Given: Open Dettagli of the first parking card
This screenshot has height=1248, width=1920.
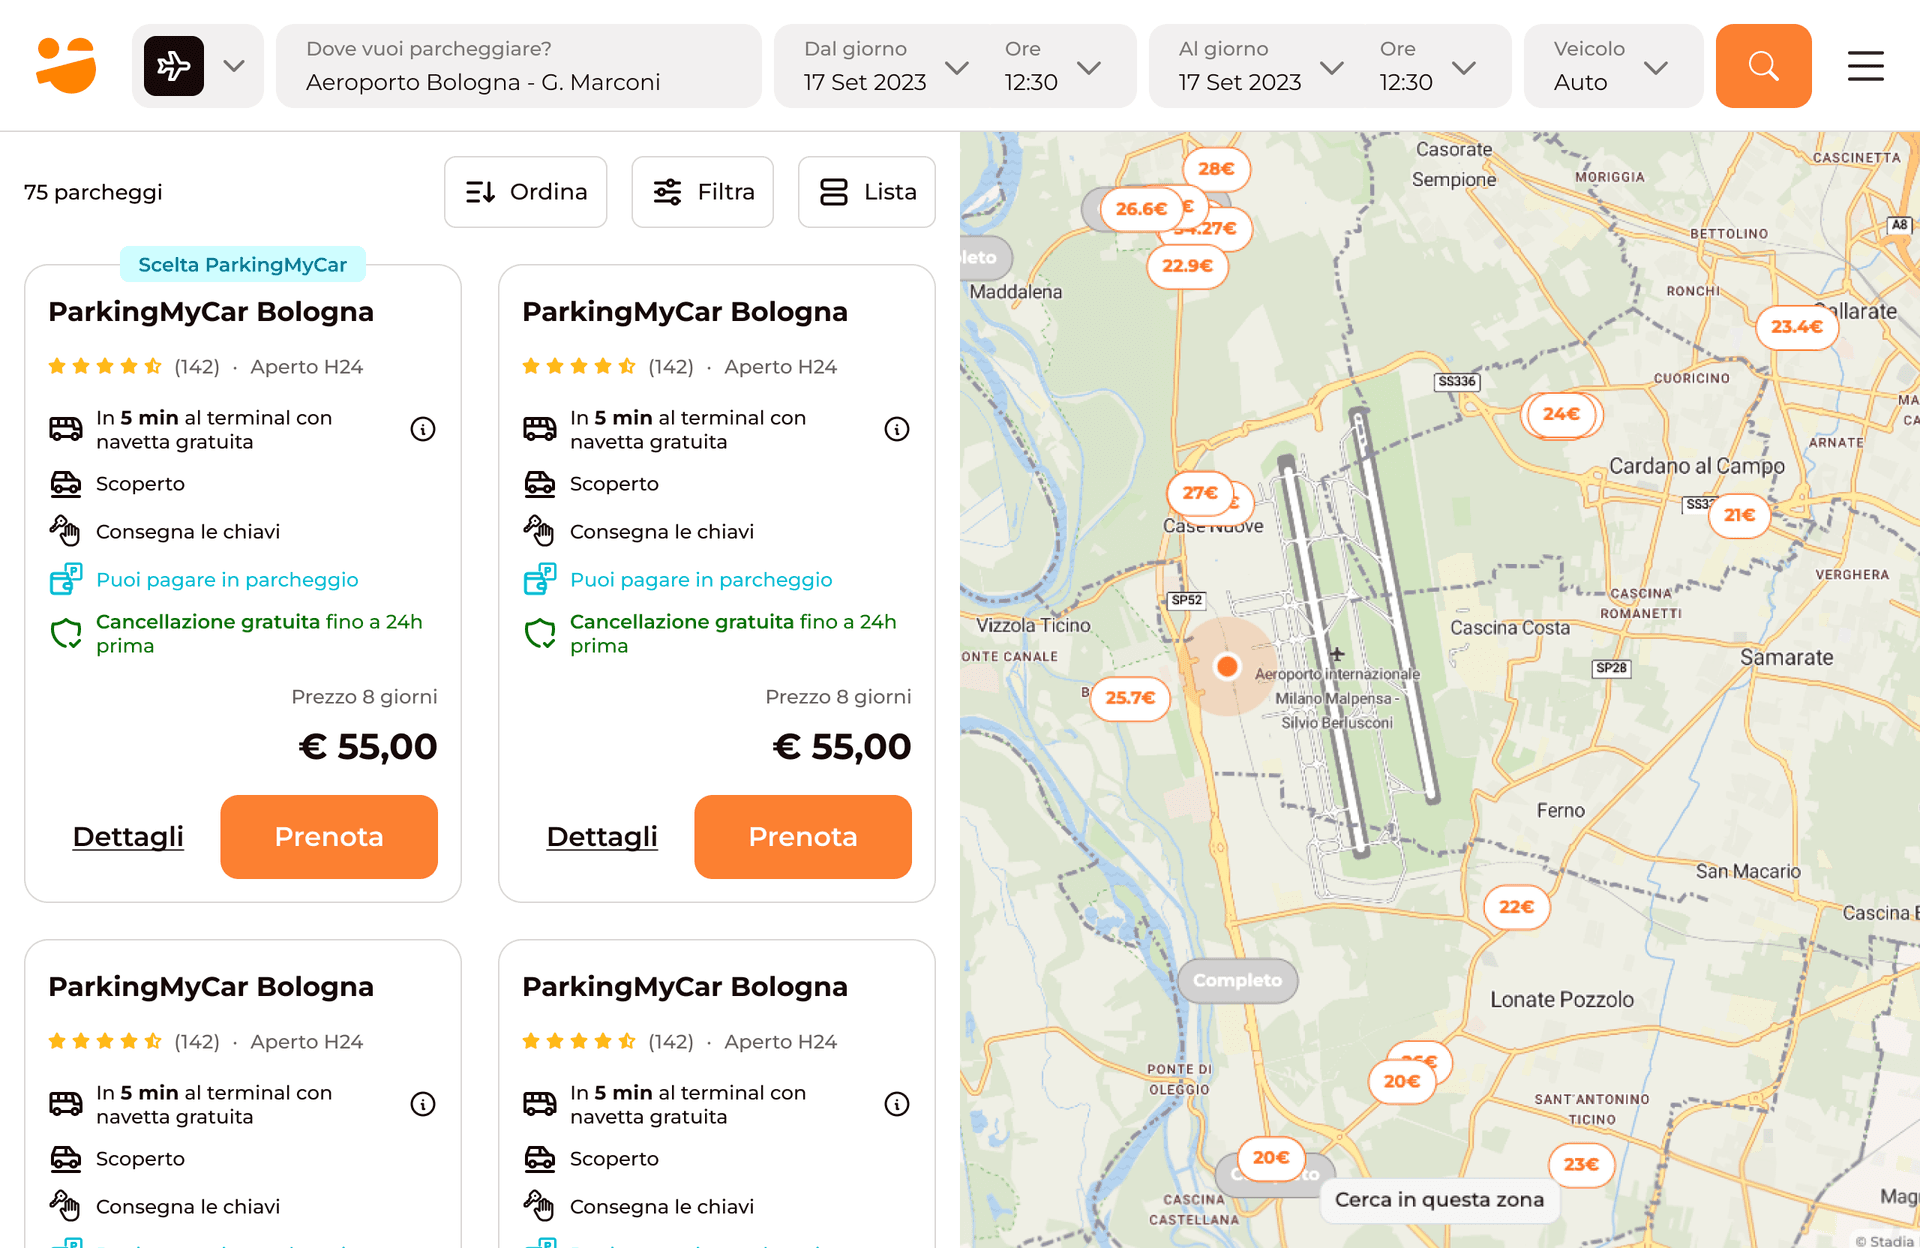Looking at the screenshot, I should (x=128, y=837).
